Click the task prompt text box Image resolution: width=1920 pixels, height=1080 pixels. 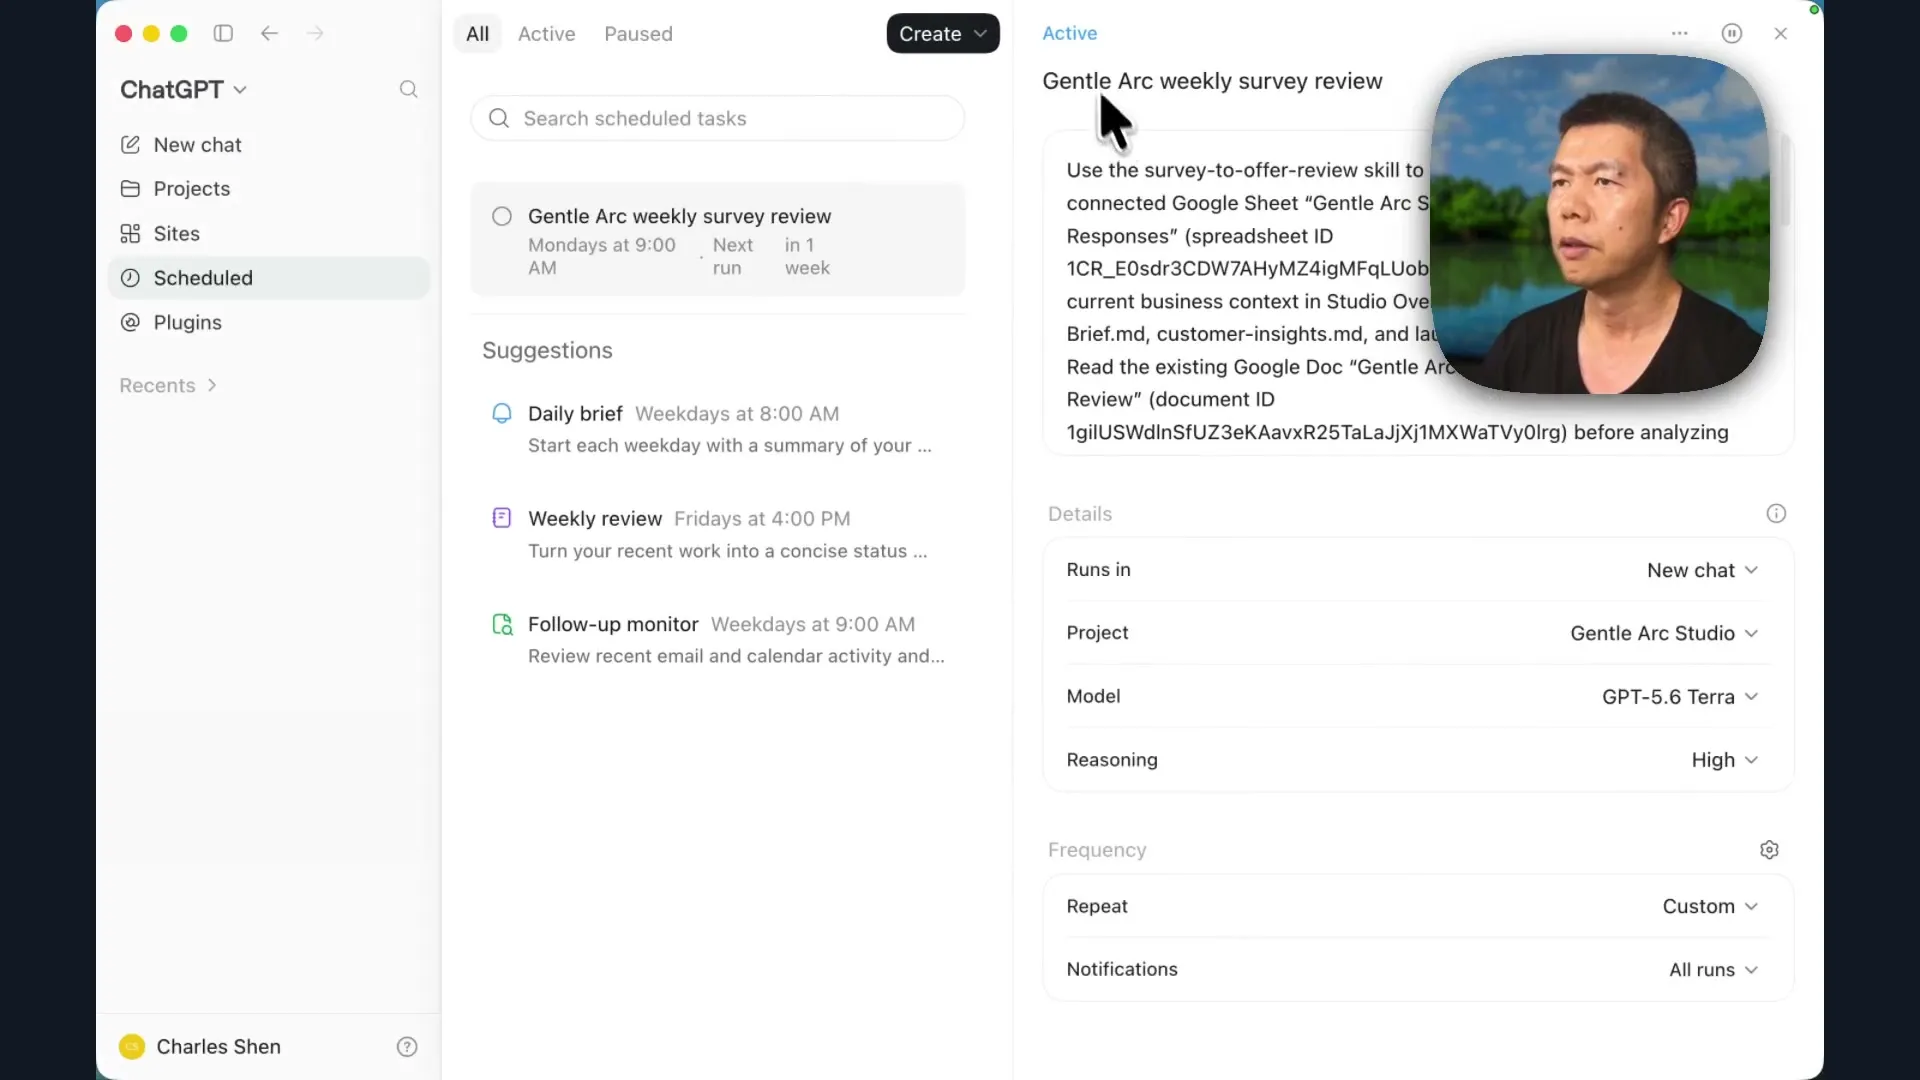pos(1418,293)
